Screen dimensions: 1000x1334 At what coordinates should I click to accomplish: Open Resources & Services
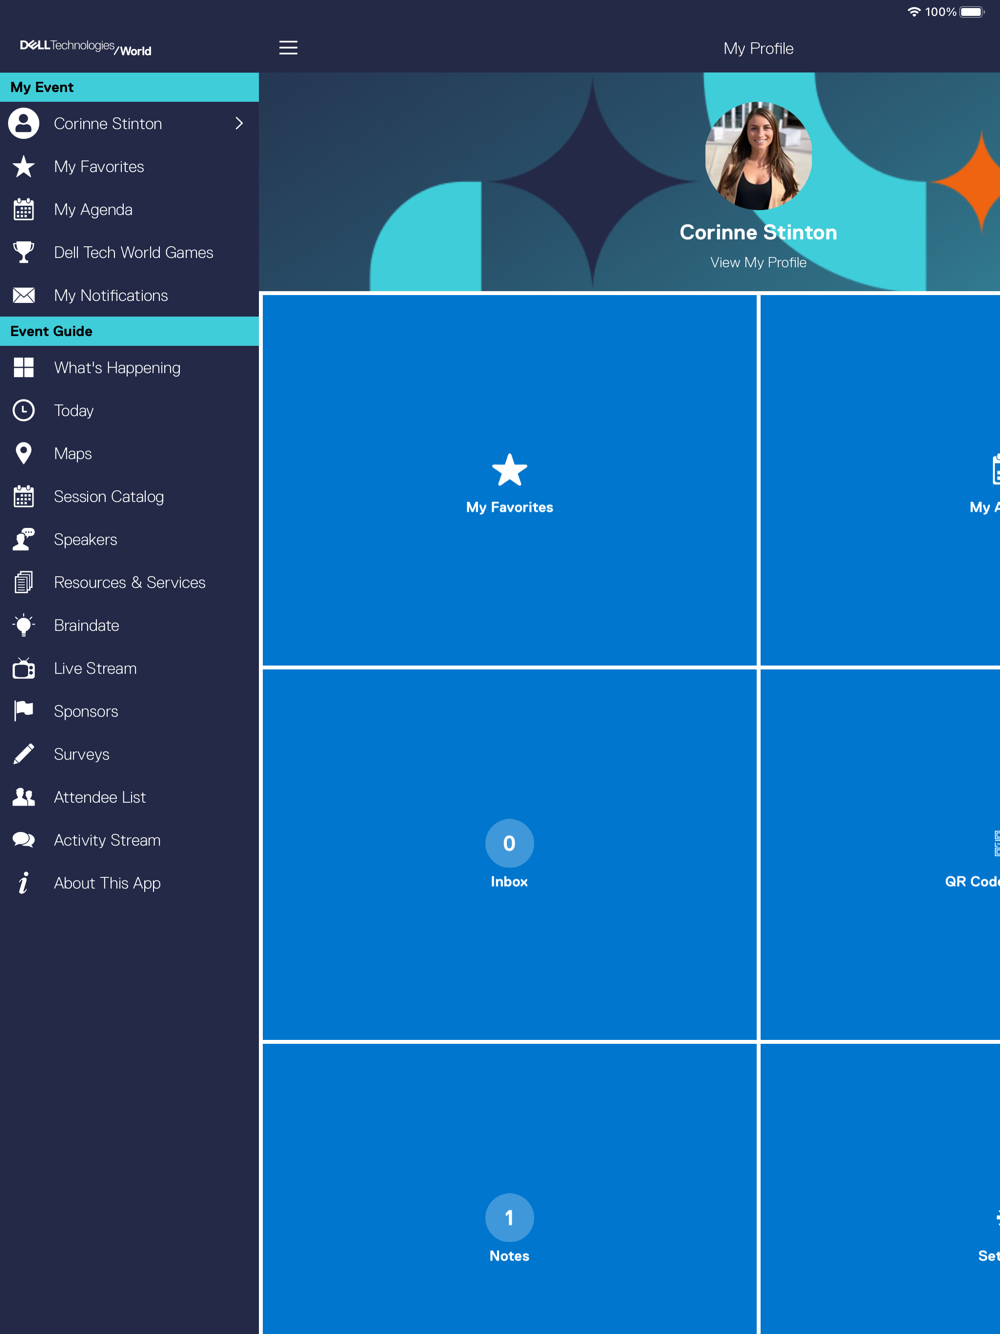[x=129, y=582]
